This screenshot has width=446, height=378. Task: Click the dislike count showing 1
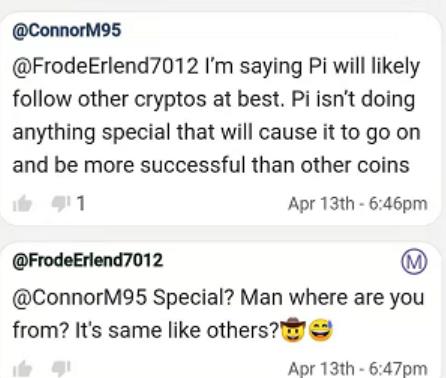pyautogui.click(x=81, y=203)
